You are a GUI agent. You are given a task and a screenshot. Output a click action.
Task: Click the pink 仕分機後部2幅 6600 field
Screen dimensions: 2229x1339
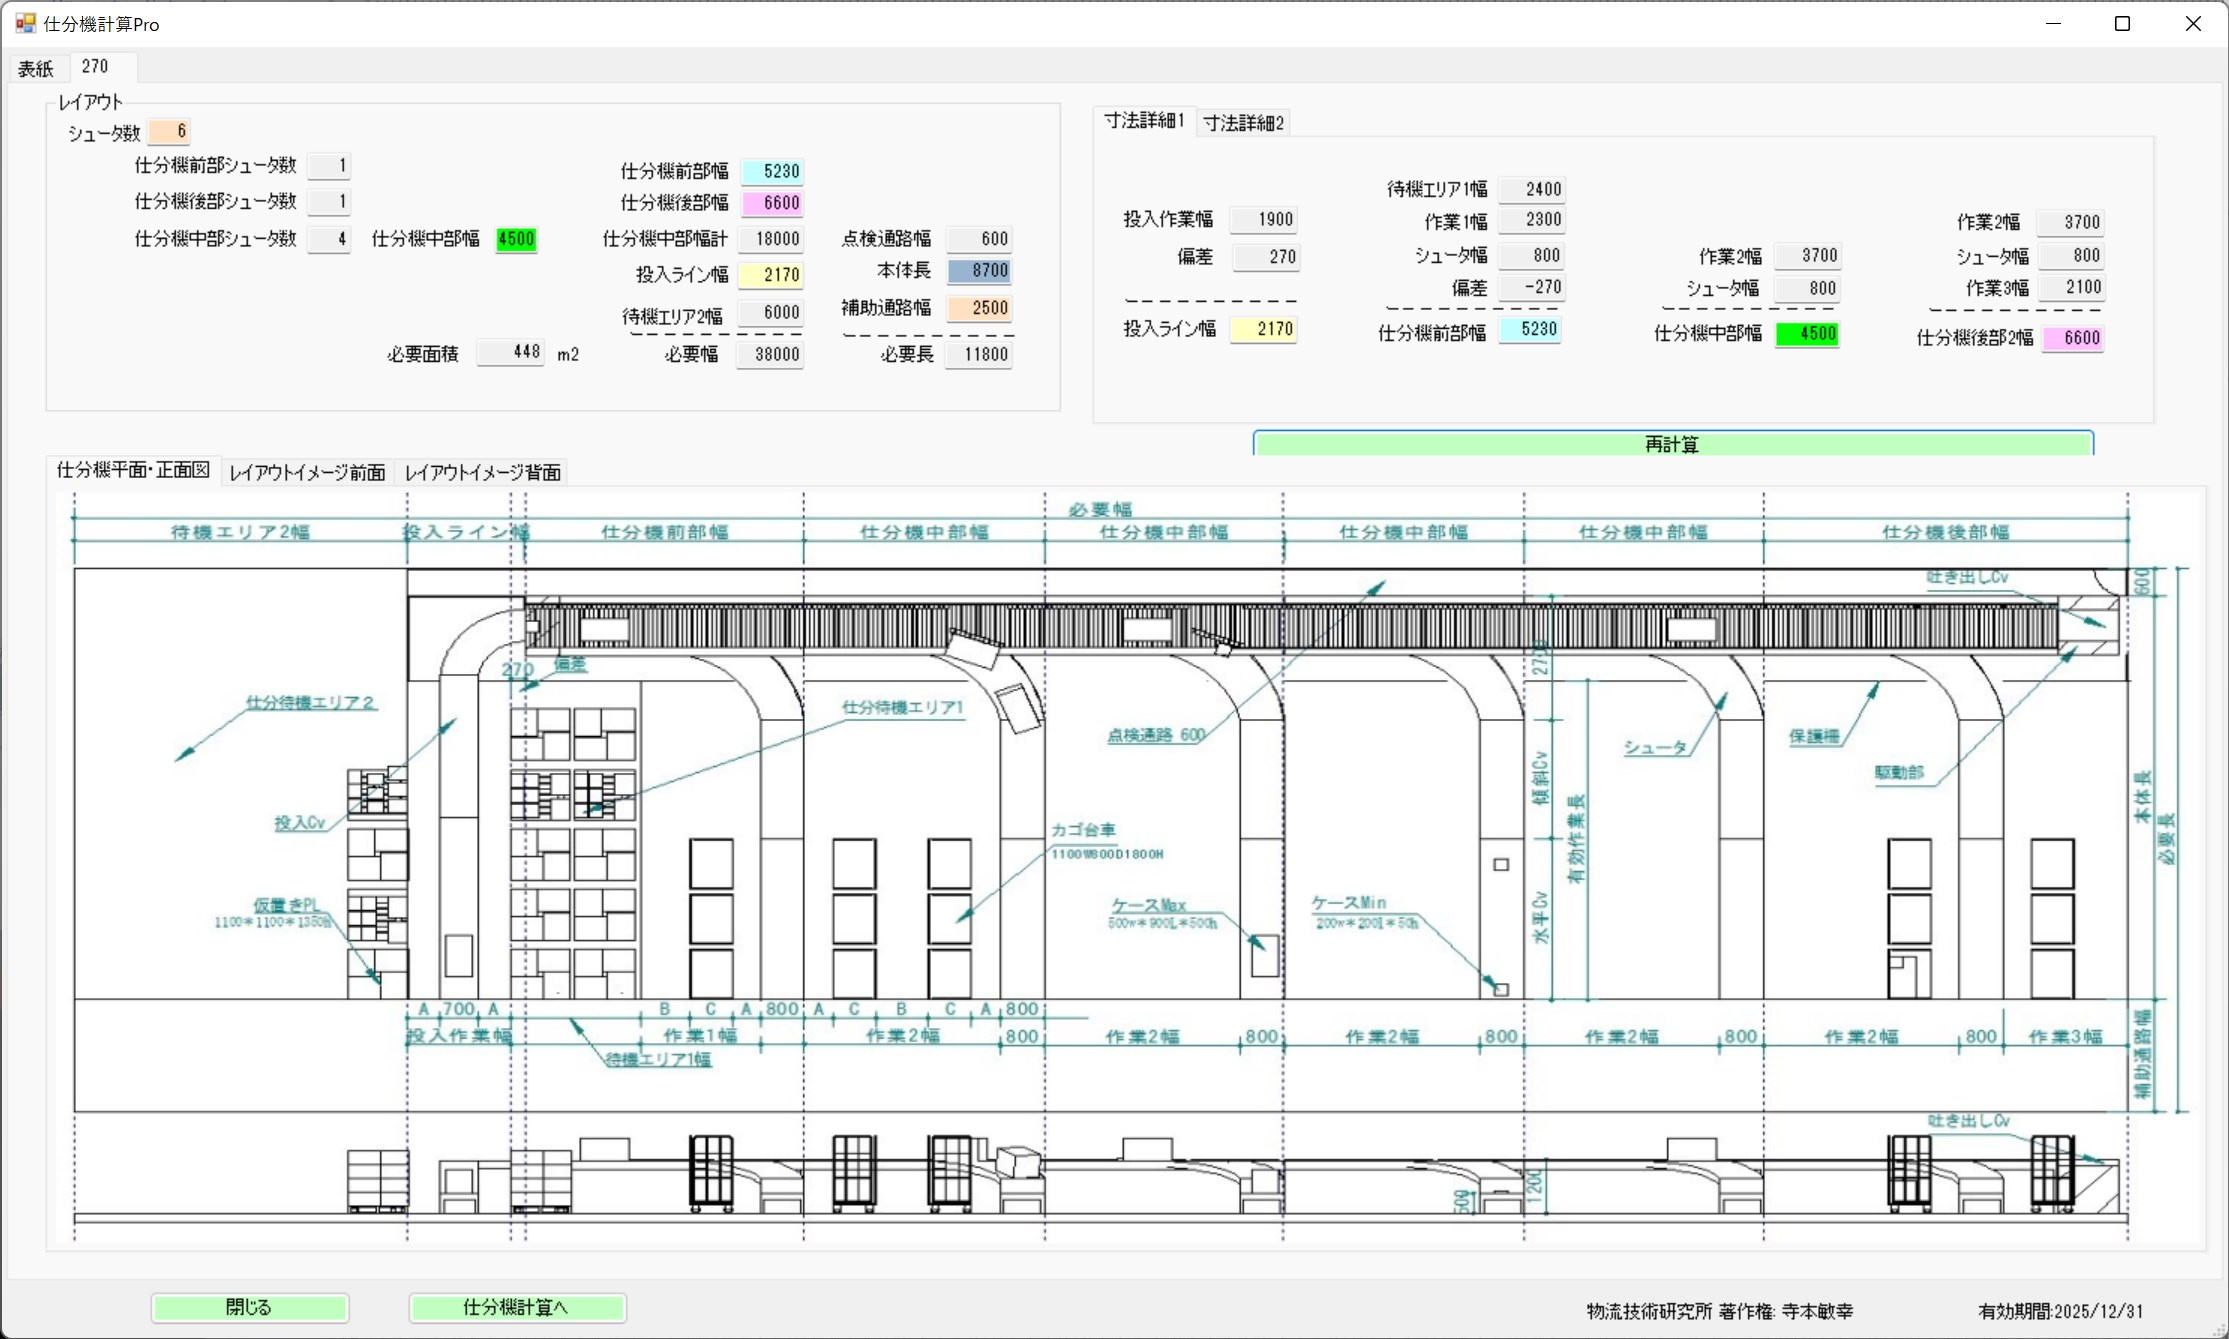coord(2071,338)
